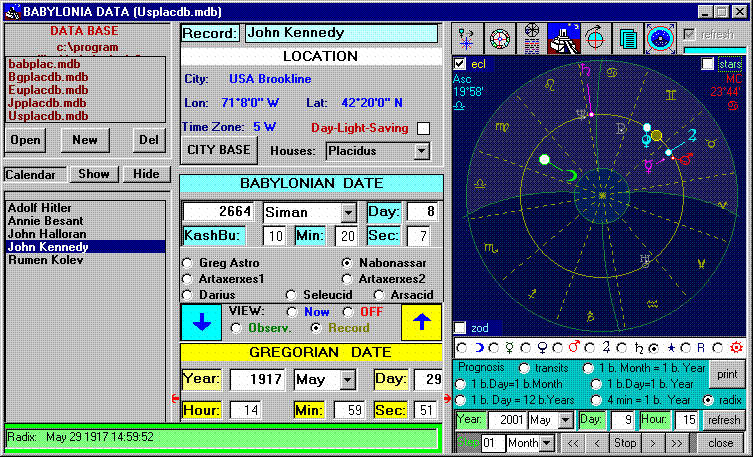Open the stacked documents toolbar icon
Viewport: 753px width, 457px height.
coord(627,38)
